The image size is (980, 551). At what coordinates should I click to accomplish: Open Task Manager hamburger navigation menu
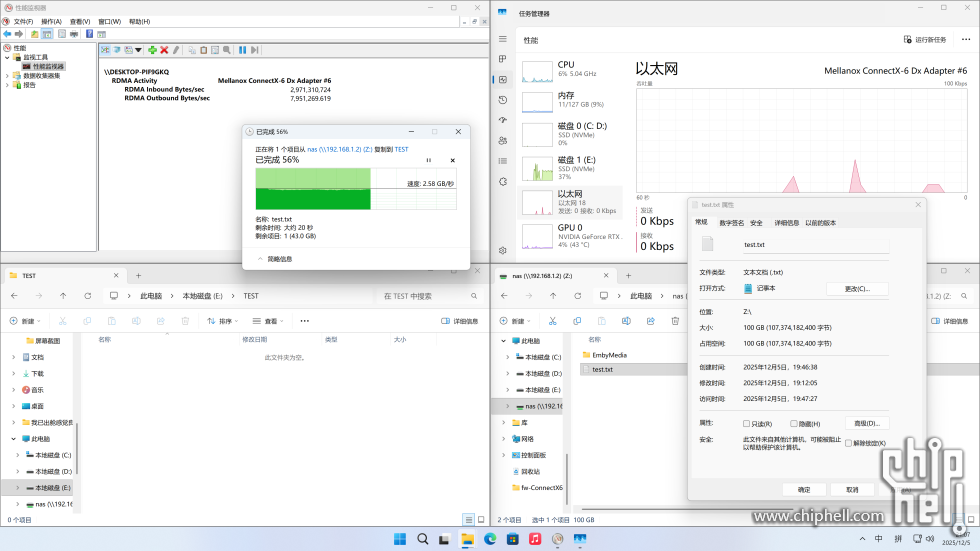click(502, 40)
